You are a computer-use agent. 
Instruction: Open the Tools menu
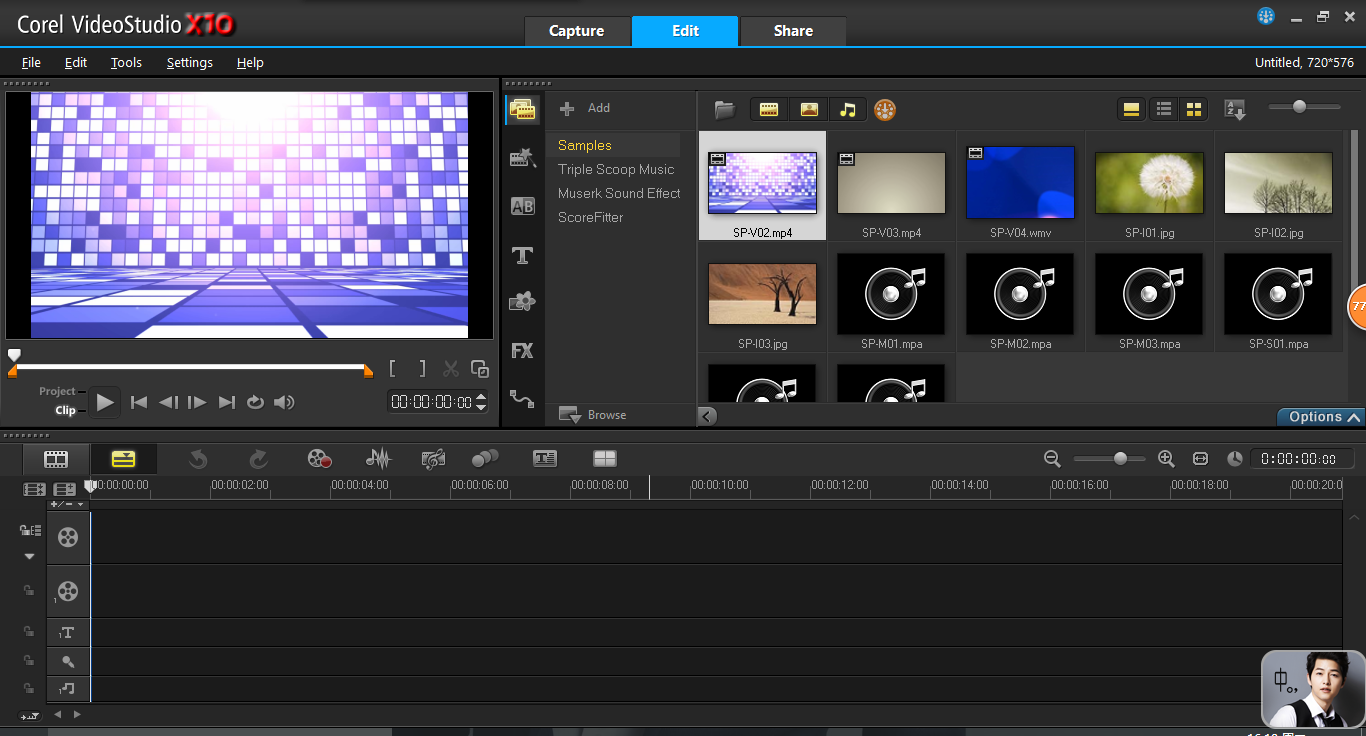pos(126,62)
